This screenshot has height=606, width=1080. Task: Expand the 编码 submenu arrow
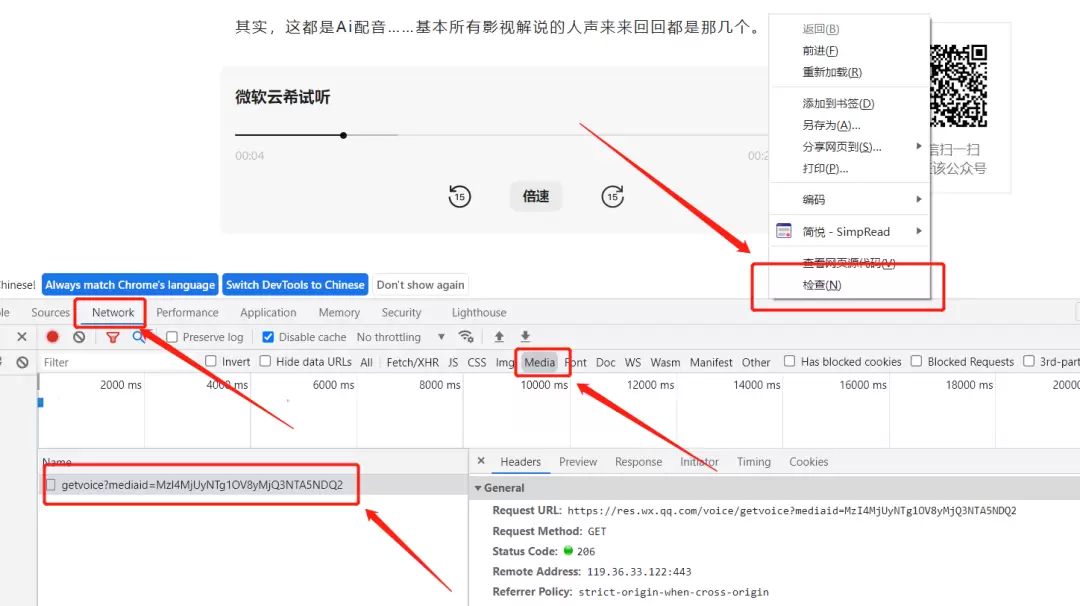pyautogui.click(x=919, y=199)
